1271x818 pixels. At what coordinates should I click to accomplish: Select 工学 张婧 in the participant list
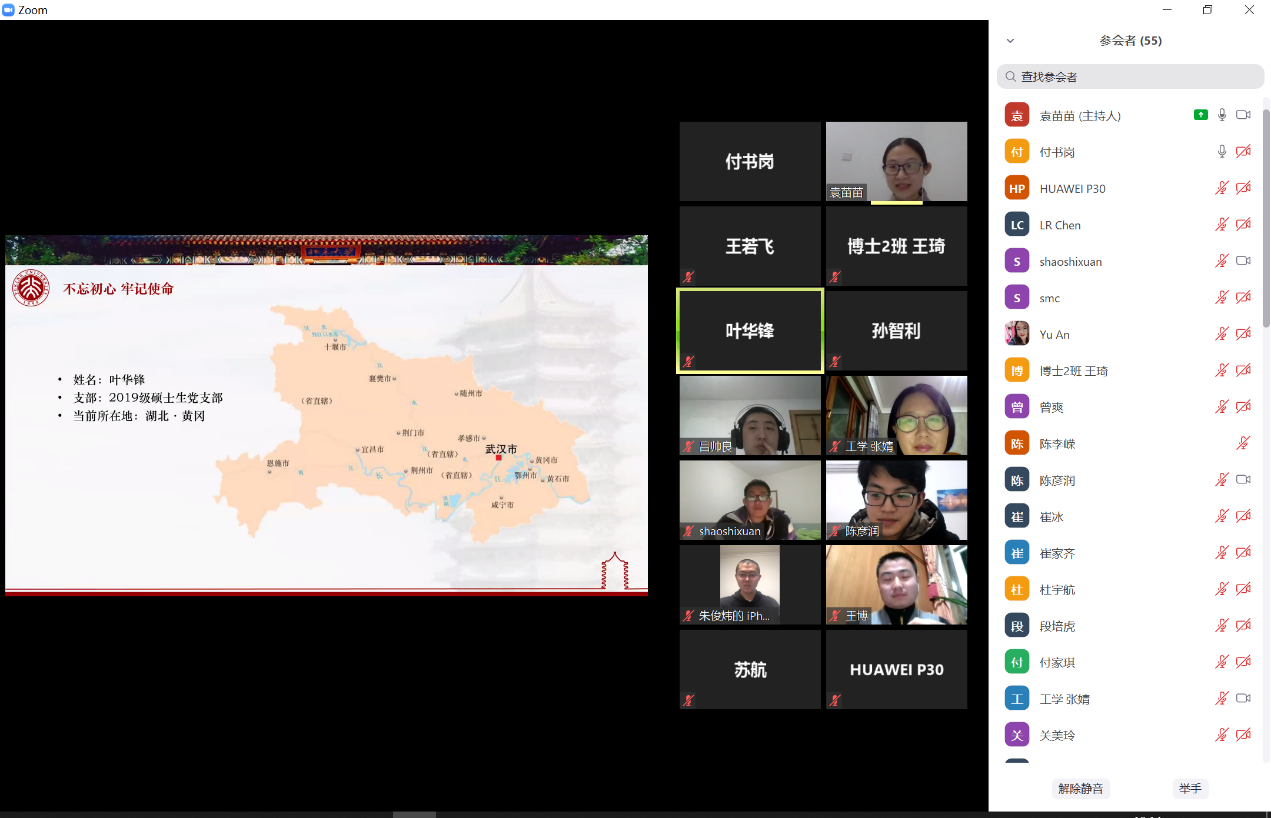[1064, 699]
